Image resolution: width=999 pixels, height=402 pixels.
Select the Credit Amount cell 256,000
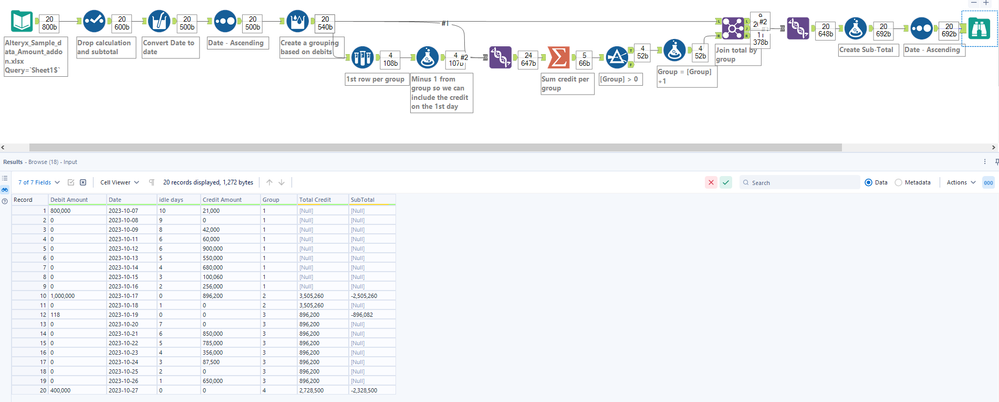[x=230, y=287]
